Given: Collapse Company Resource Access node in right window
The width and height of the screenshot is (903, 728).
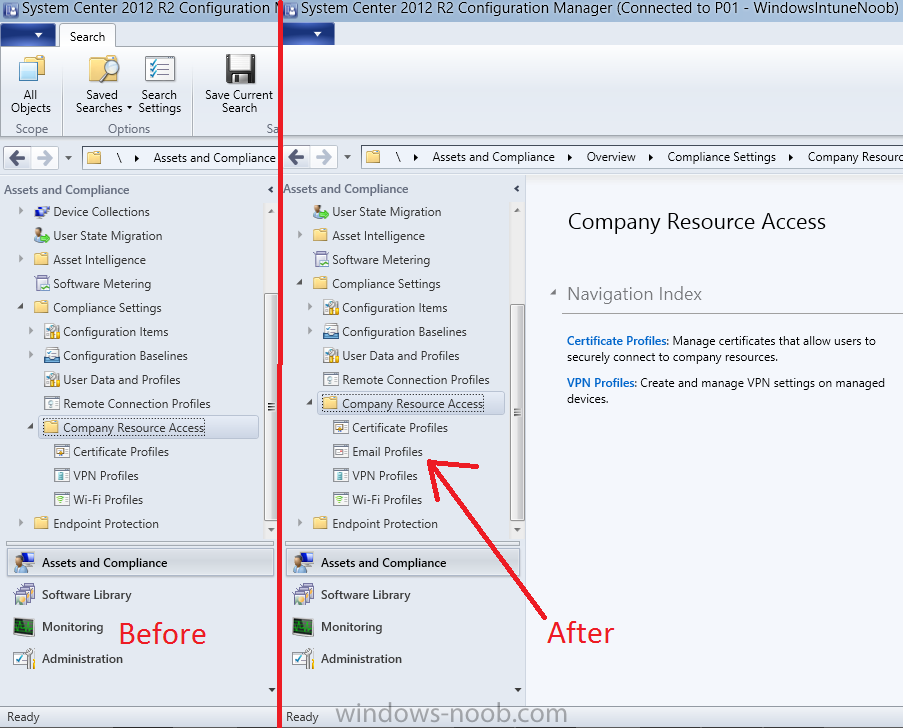Looking at the screenshot, I should (x=310, y=403).
